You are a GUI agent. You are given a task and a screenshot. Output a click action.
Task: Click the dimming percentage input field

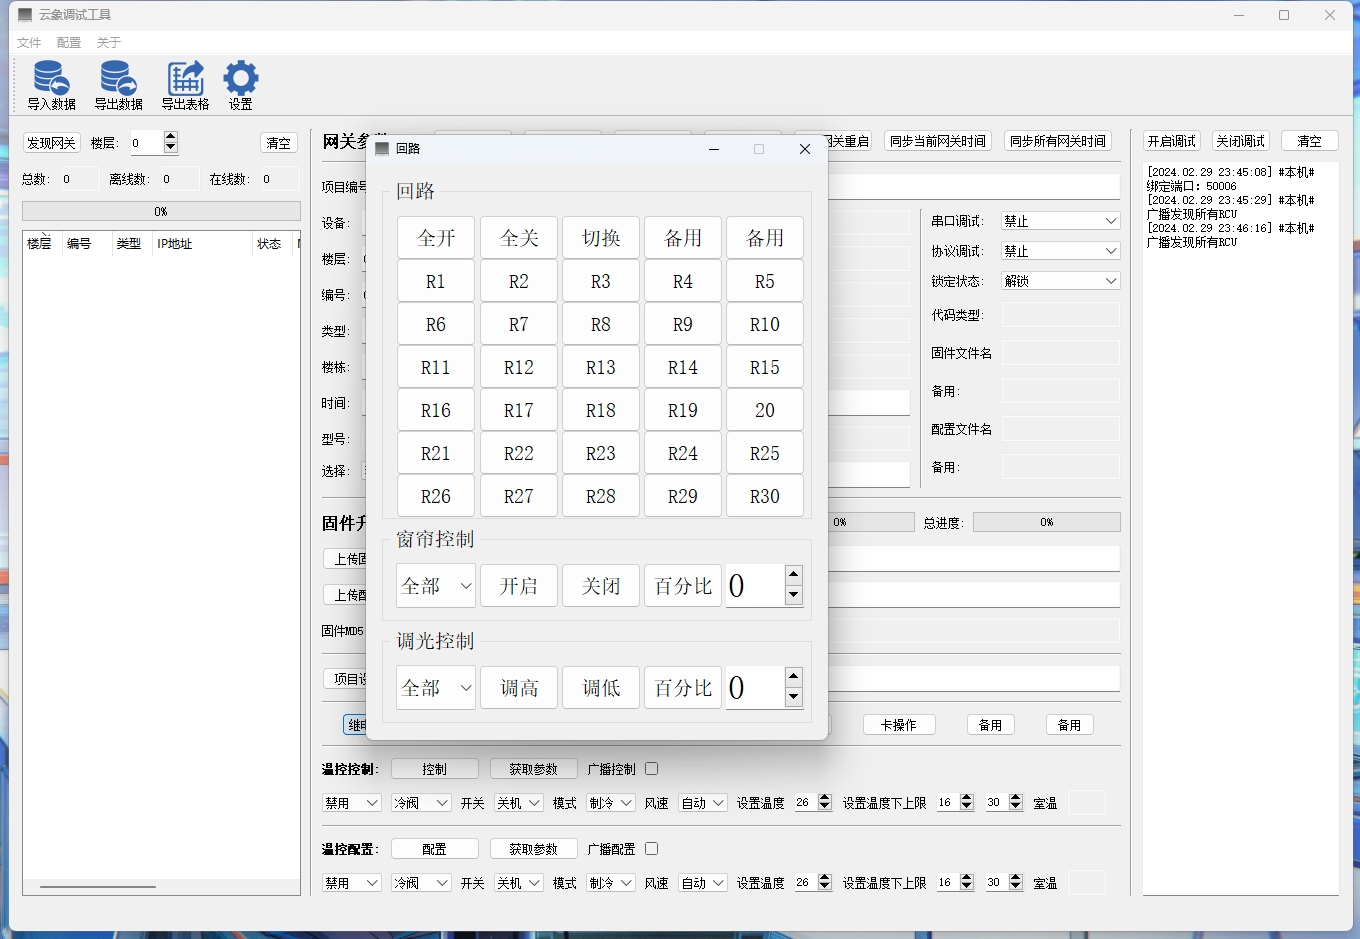tap(756, 688)
